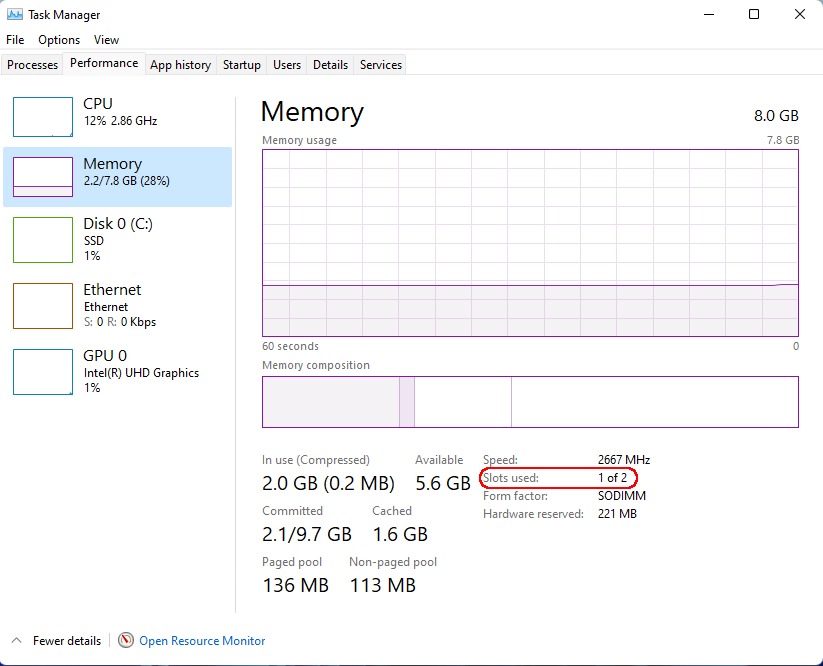Click the Memory composition bar
Image resolution: width=823 pixels, height=666 pixels.
coord(530,402)
